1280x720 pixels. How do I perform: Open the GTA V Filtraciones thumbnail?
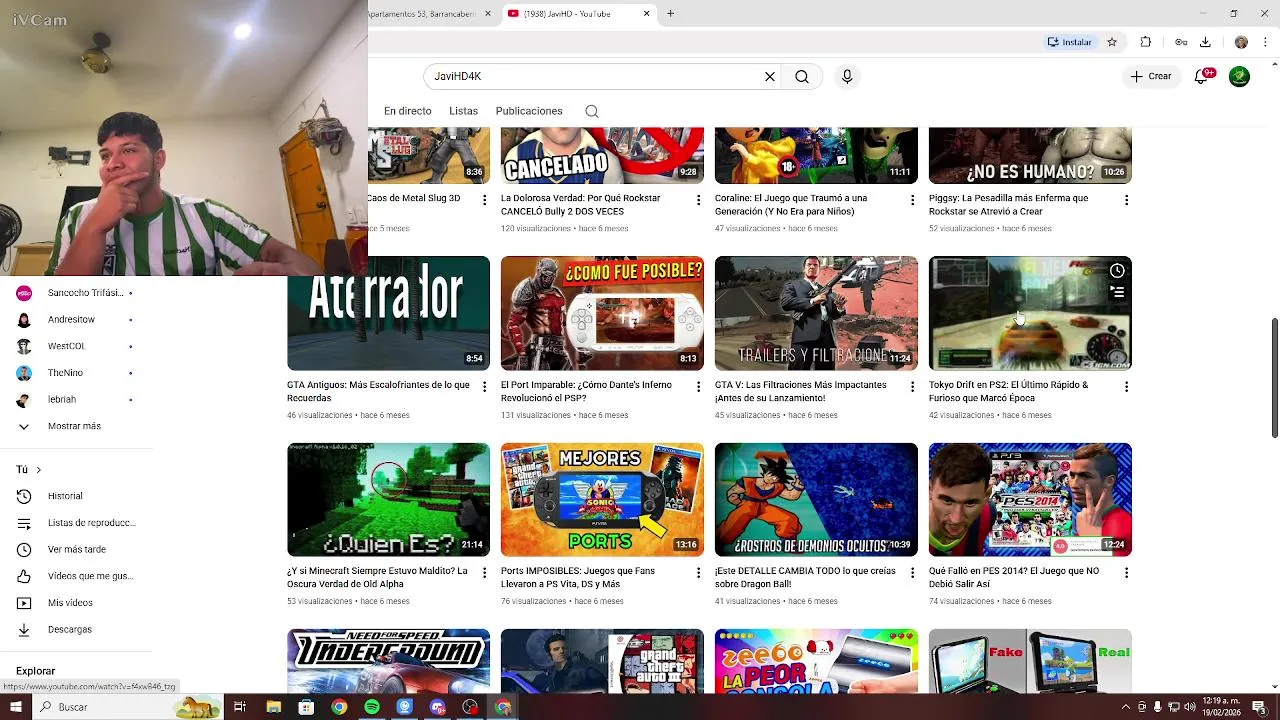pos(816,313)
